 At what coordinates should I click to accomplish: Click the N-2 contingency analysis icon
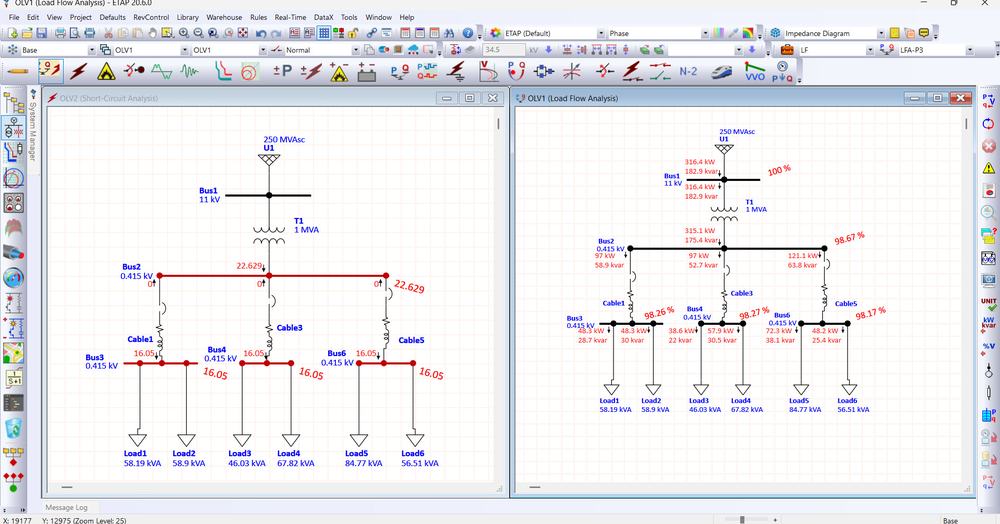[x=688, y=71]
